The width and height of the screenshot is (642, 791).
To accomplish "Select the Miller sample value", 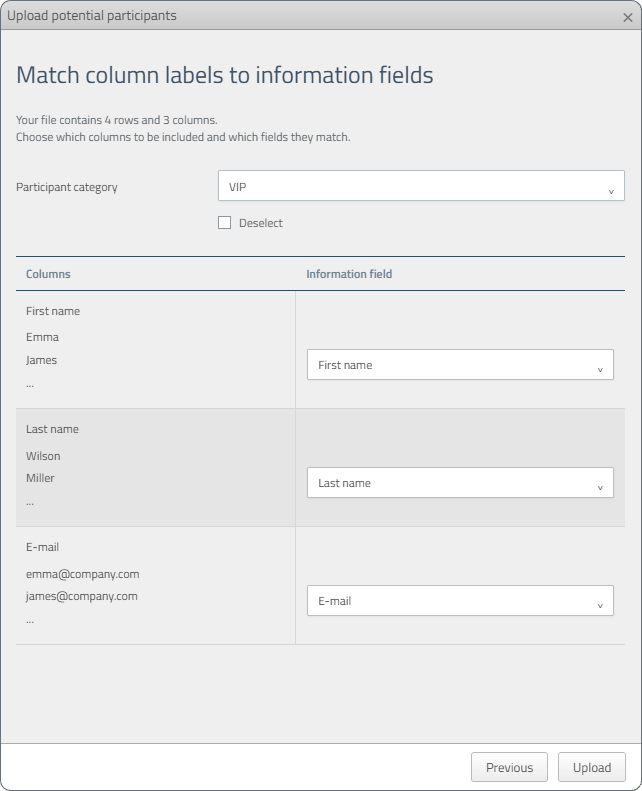I will 40,478.
